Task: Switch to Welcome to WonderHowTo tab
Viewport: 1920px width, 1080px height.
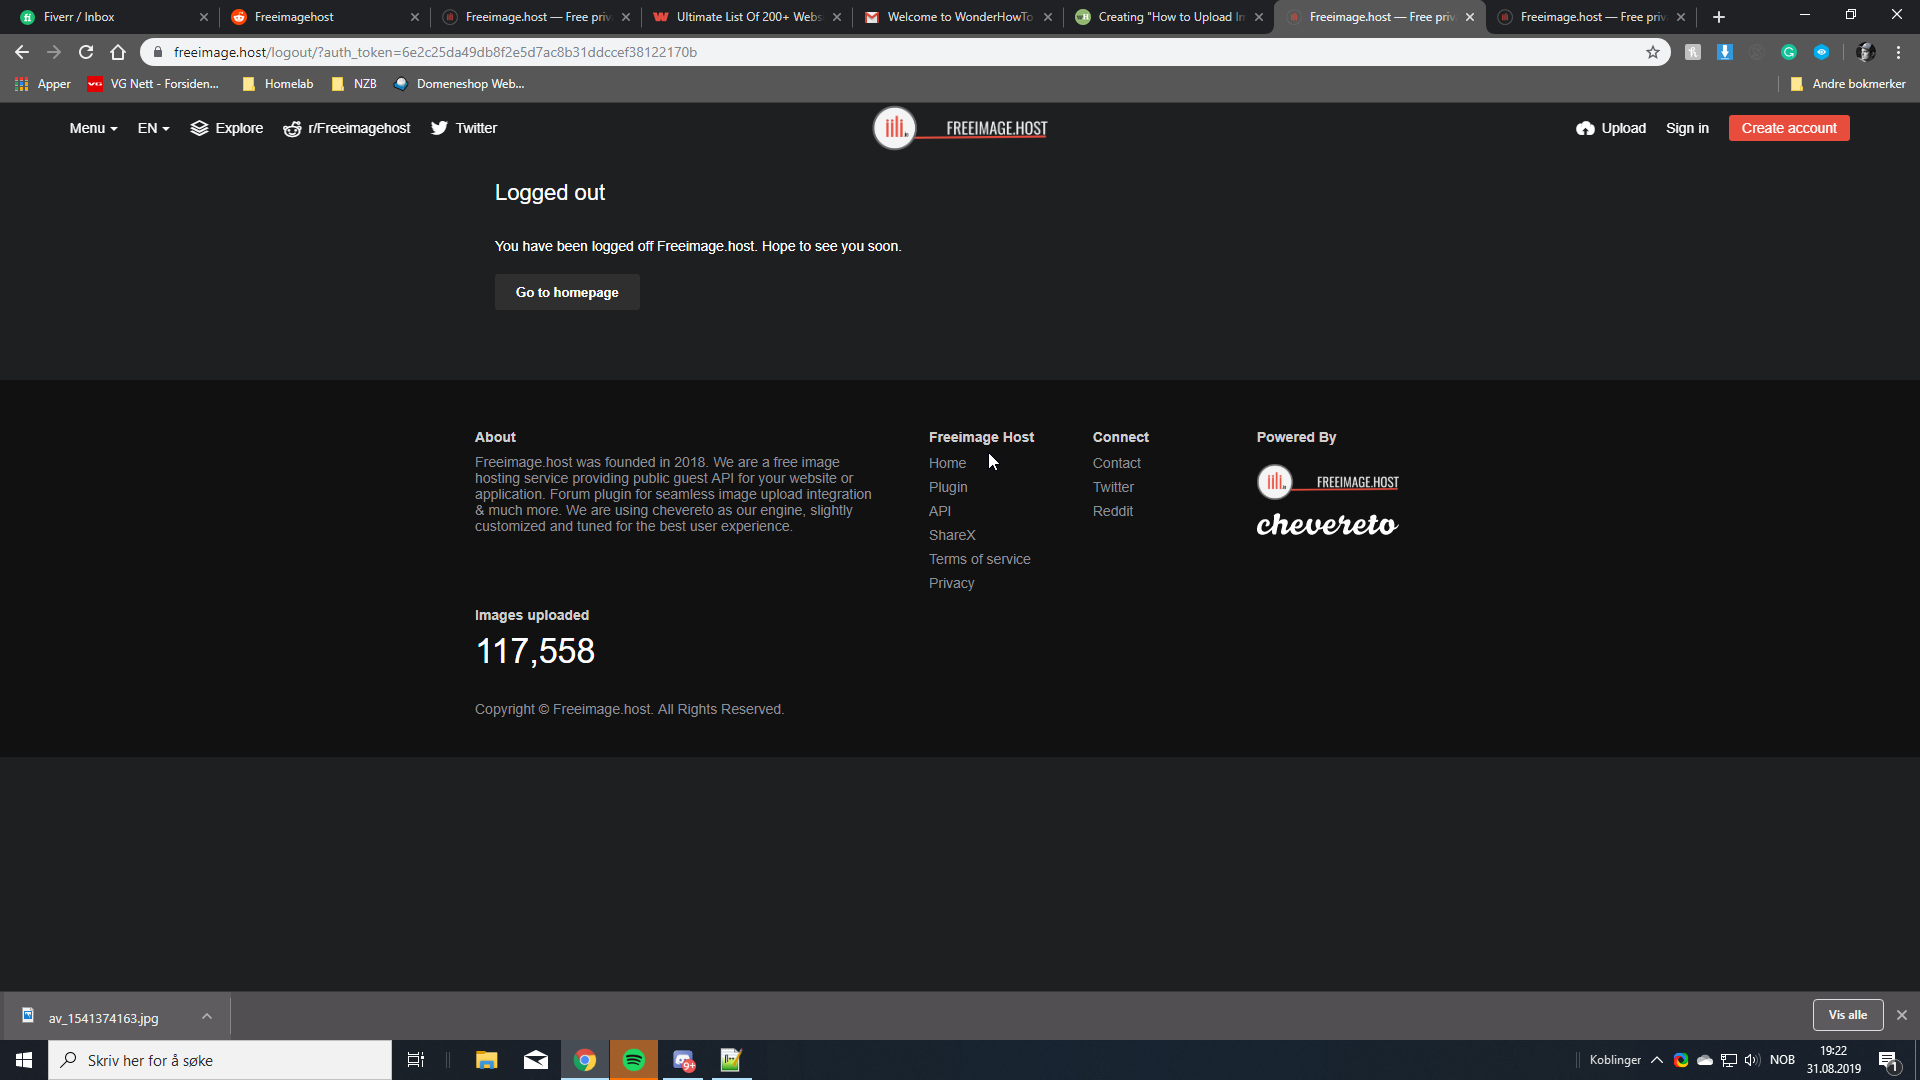Action: point(957,17)
